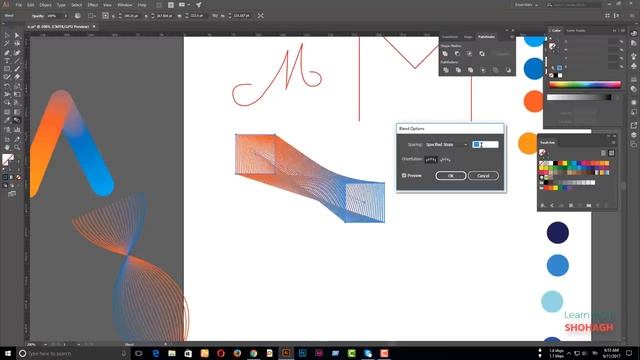Open Photoshop from the taskbar
This screenshot has width=640, height=360.
[302, 353]
